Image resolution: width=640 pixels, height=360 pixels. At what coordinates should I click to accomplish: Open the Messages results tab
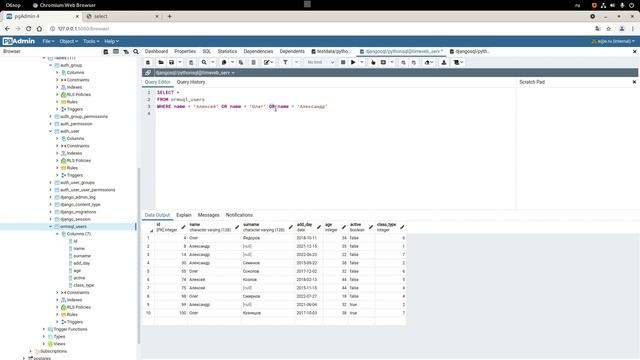209,215
